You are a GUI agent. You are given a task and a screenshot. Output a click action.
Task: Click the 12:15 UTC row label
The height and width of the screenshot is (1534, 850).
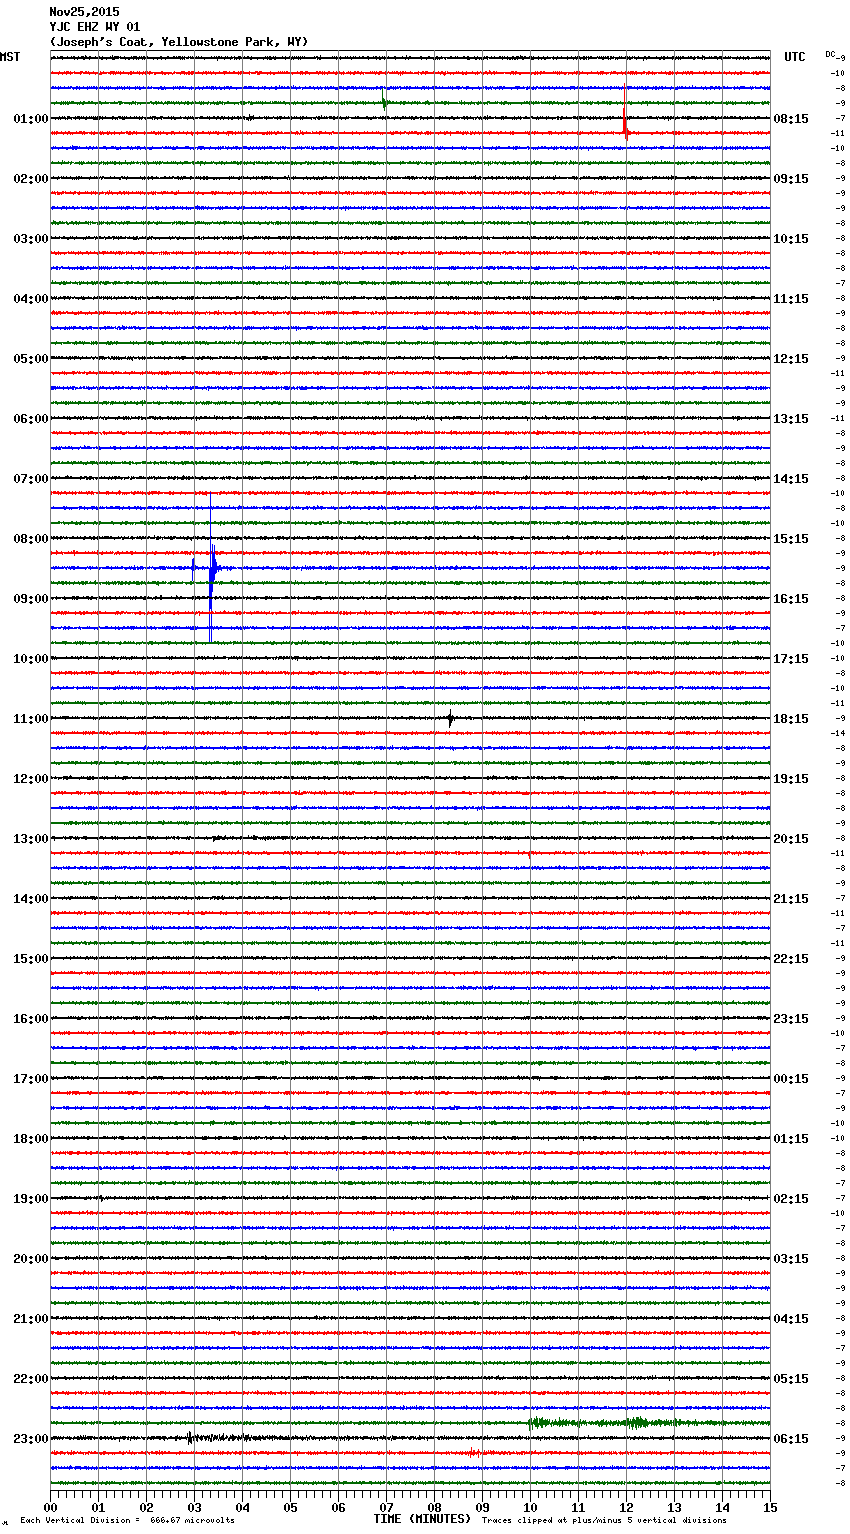(791, 359)
